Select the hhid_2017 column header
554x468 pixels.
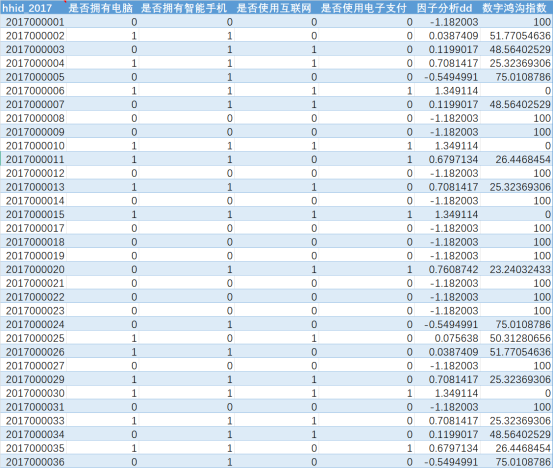click(x=34, y=8)
